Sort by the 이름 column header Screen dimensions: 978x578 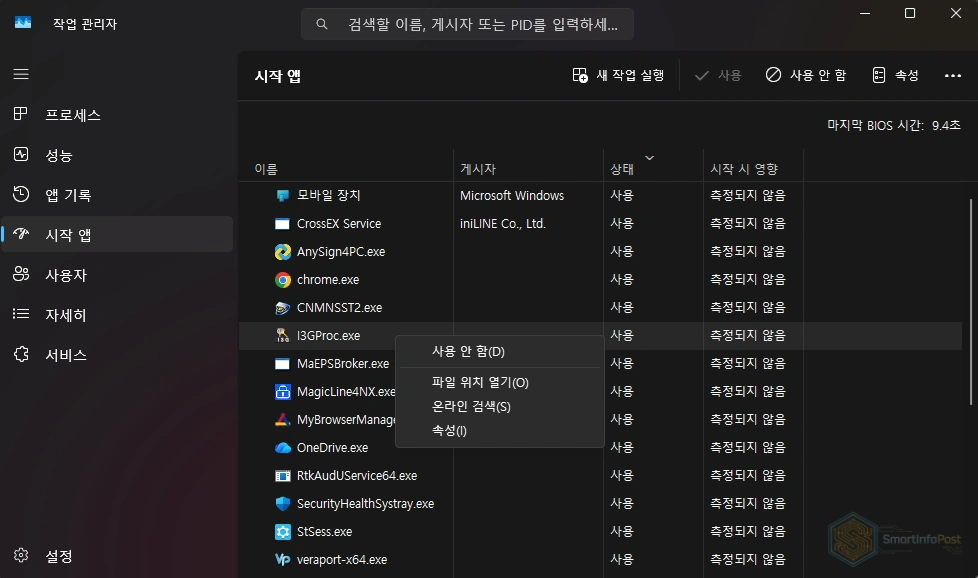point(346,168)
